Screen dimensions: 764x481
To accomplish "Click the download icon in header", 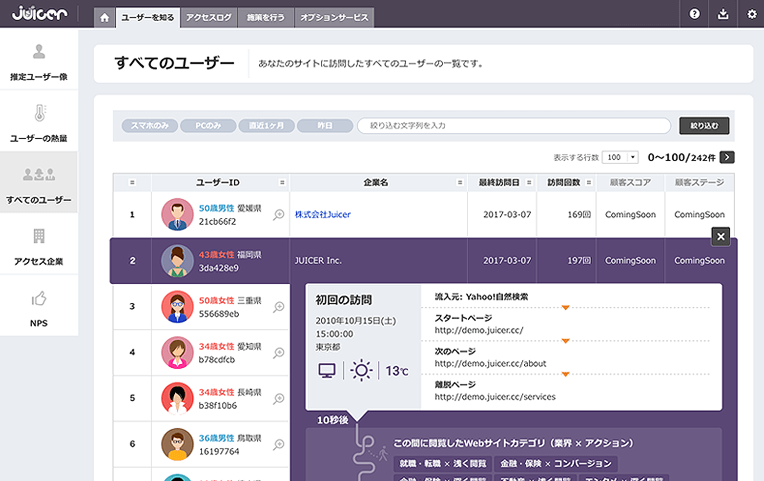I will point(723,14).
